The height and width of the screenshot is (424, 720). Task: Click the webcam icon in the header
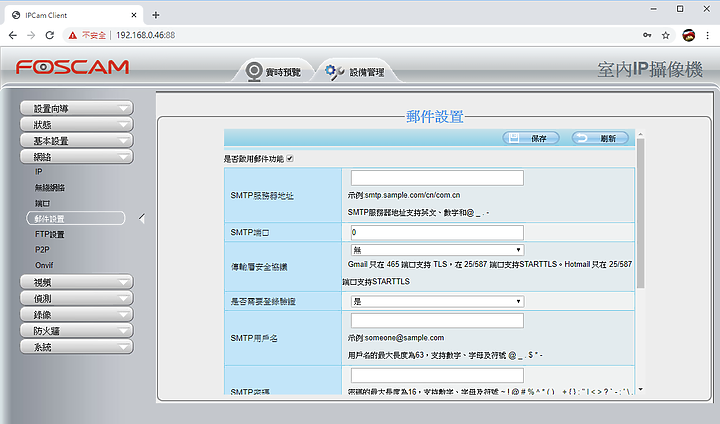(x=253, y=72)
